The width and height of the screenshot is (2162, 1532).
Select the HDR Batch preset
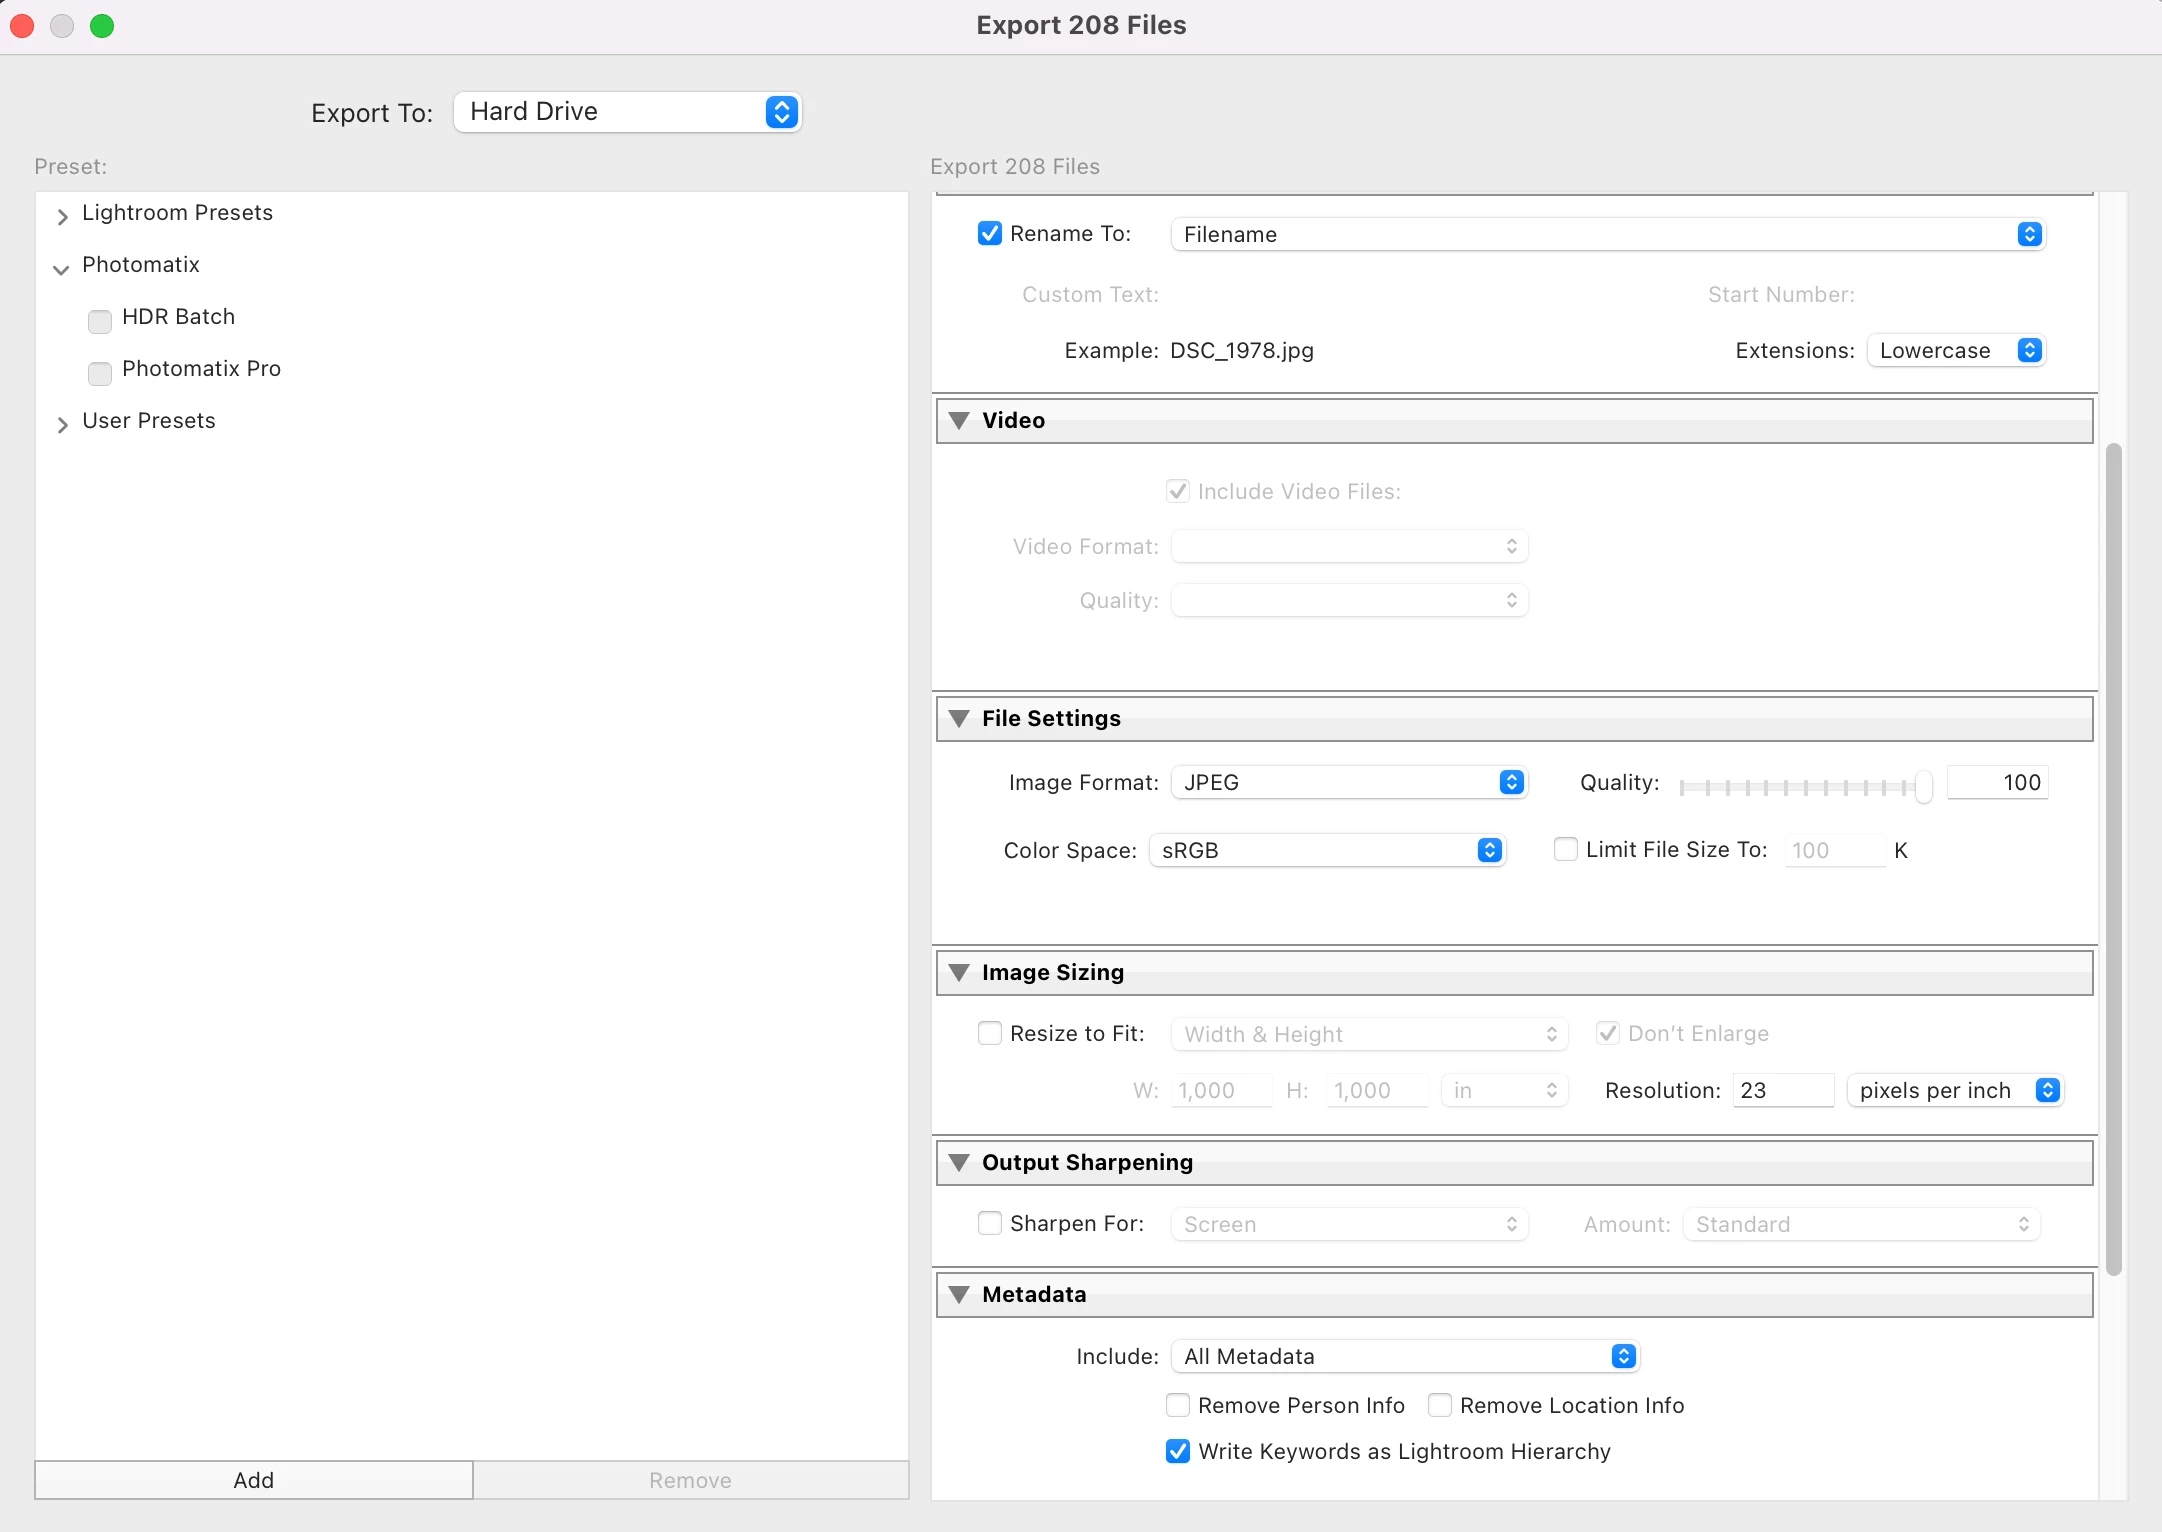(178, 317)
